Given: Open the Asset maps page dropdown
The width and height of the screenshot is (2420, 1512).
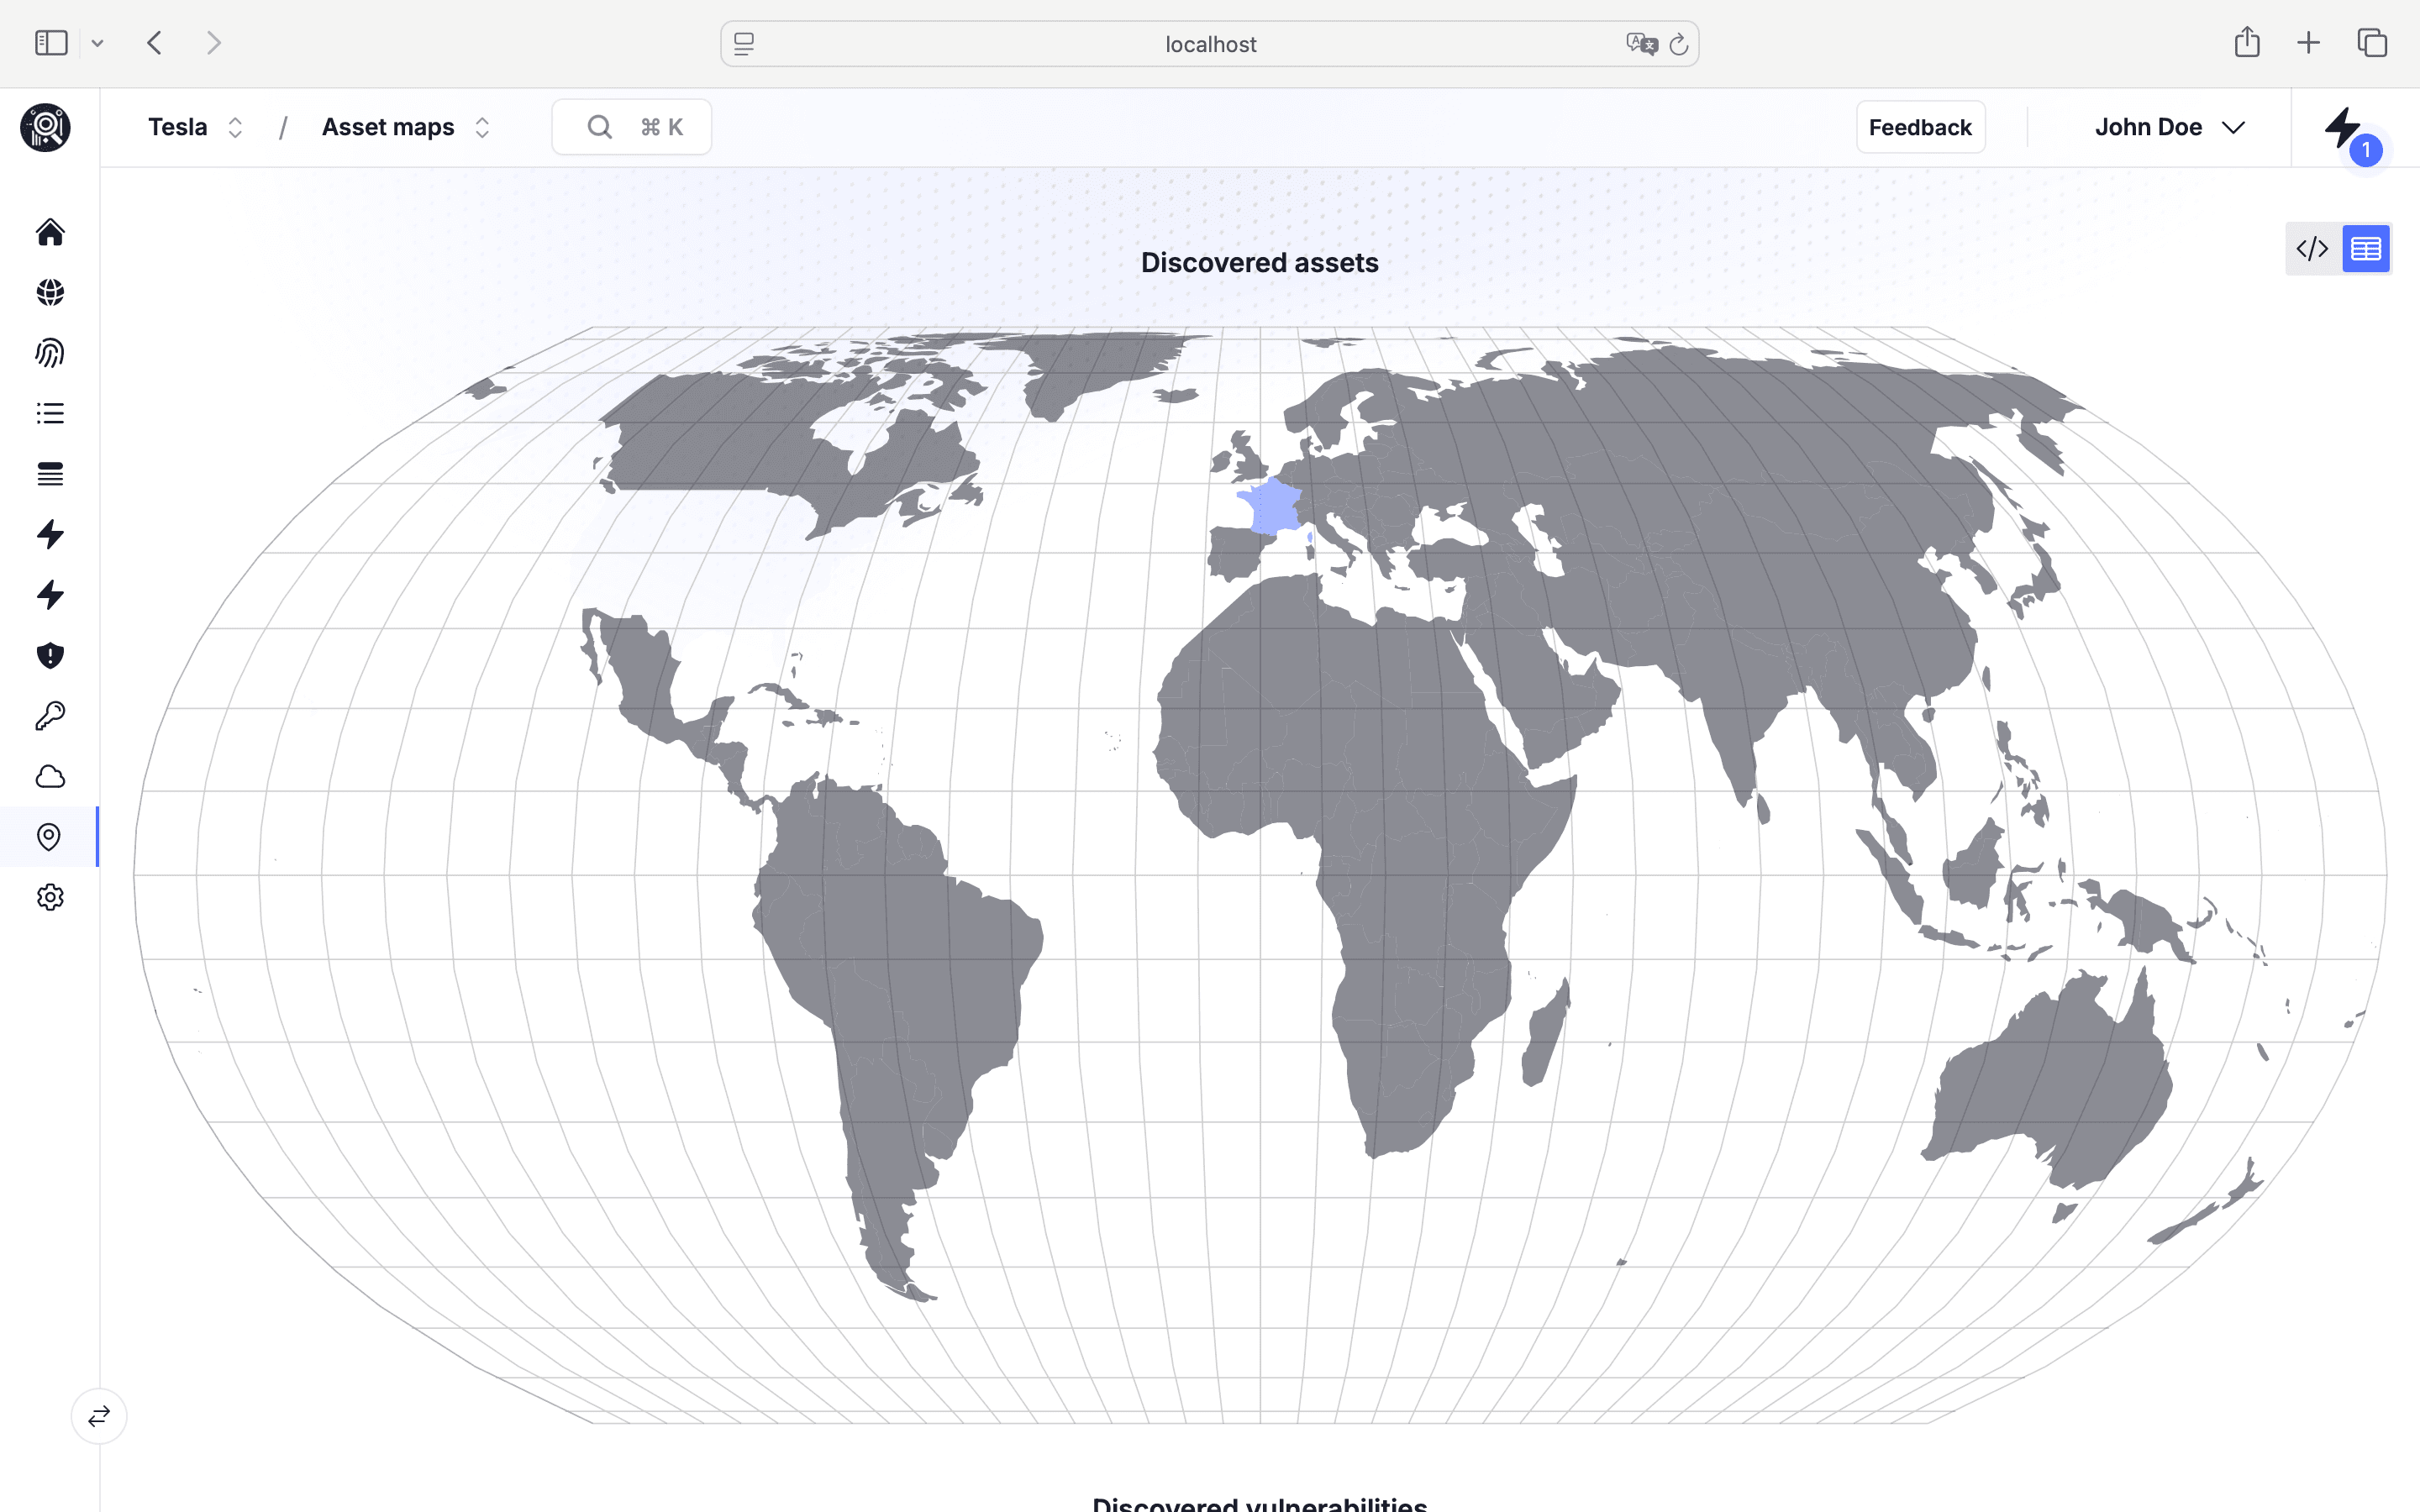Looking at the screenshot, I should 405,127.
